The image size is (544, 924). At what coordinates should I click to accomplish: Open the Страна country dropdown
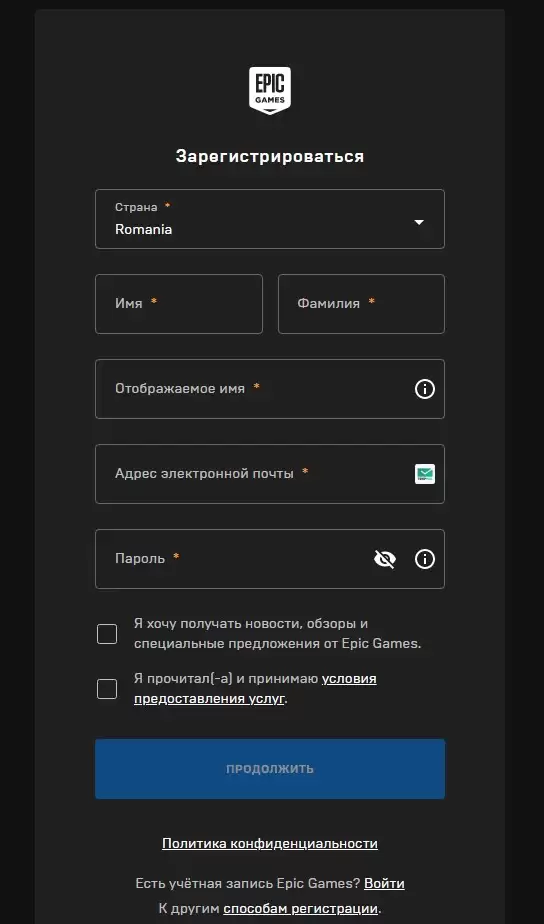pos(270,219)
